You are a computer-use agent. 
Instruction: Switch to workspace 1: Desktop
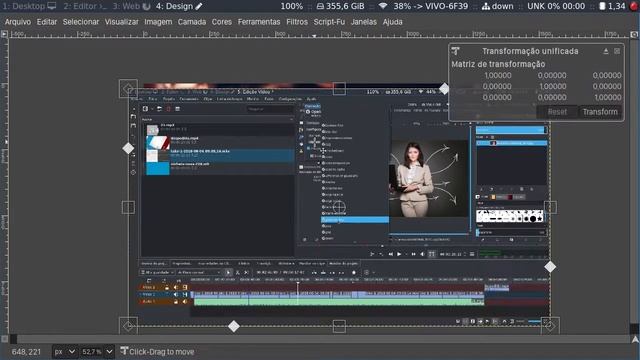29,6
